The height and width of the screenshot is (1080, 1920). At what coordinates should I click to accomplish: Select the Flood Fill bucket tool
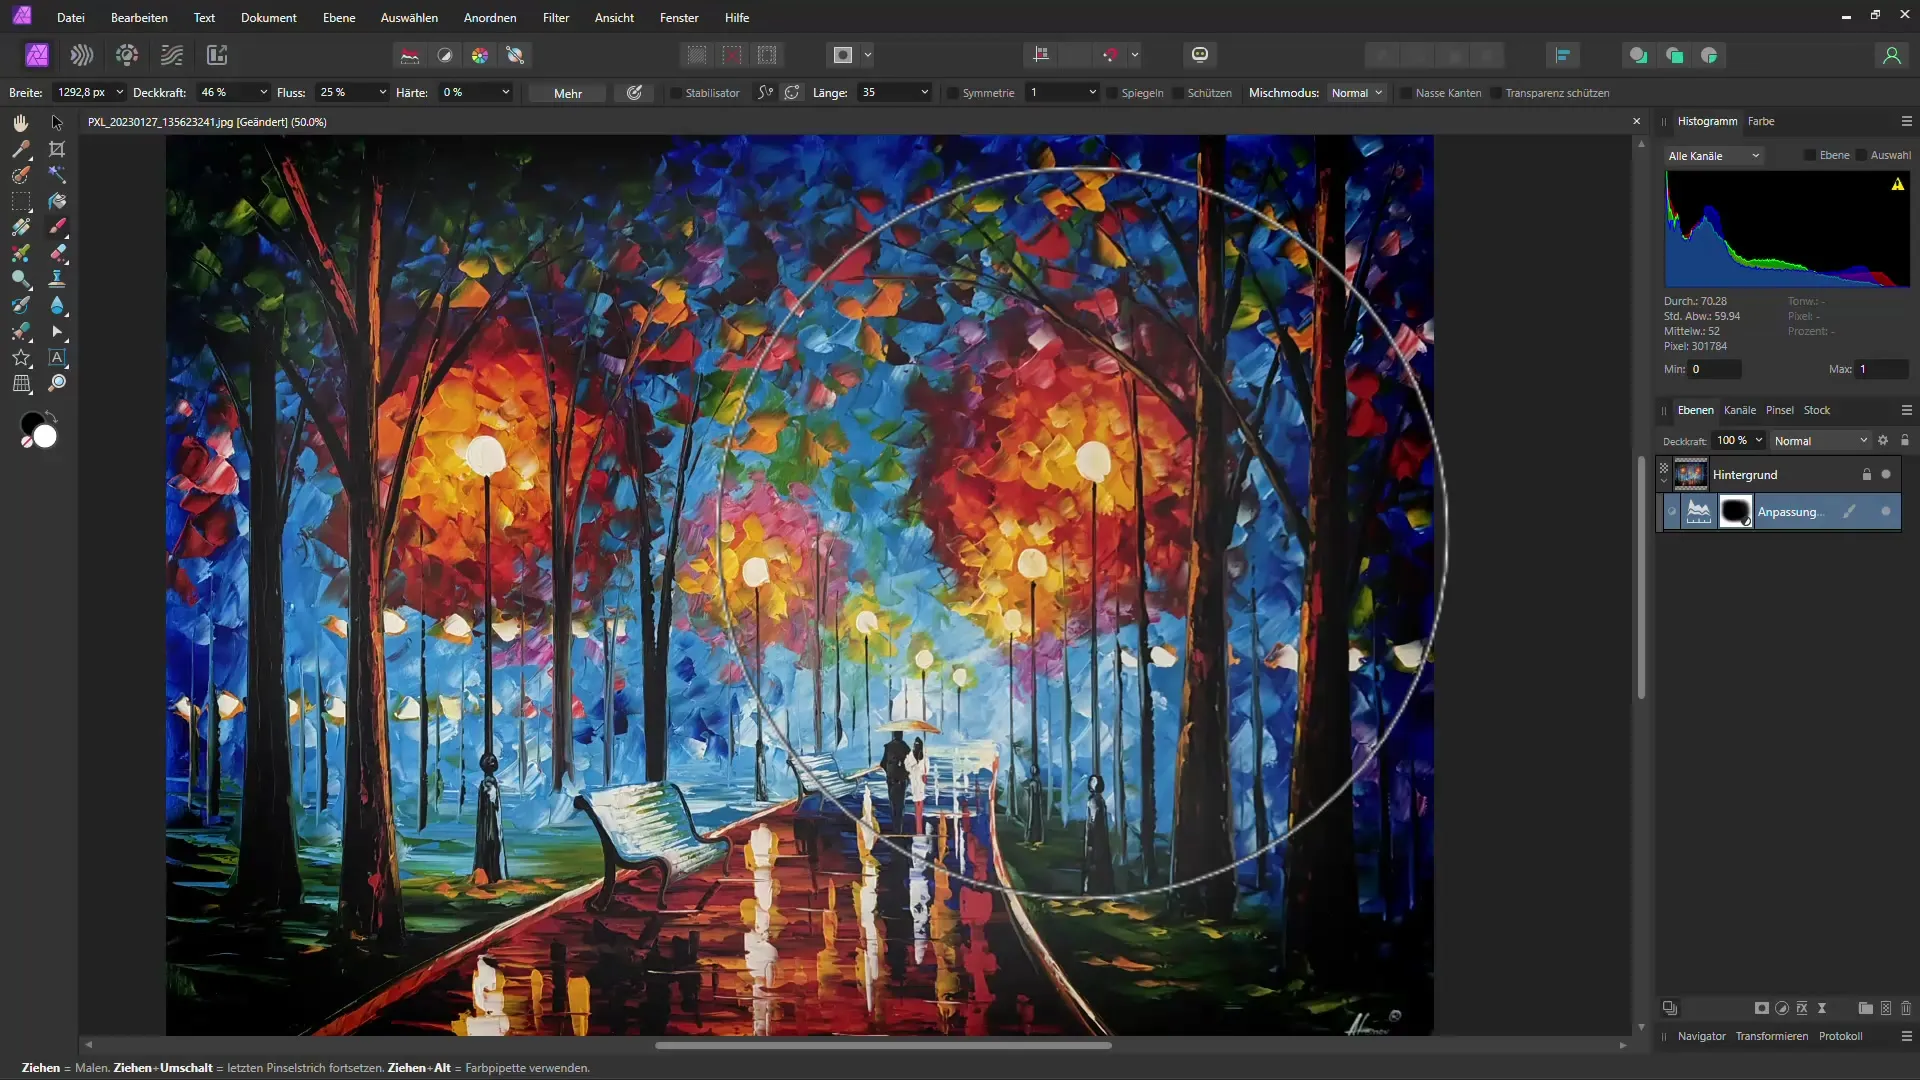[x=57, y=201]
